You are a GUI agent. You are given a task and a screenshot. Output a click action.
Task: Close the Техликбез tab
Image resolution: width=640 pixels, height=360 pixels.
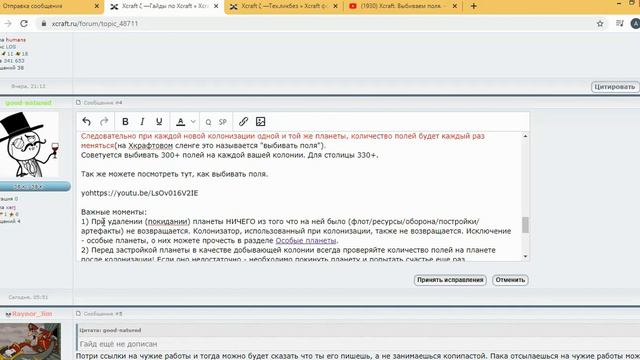335,6
